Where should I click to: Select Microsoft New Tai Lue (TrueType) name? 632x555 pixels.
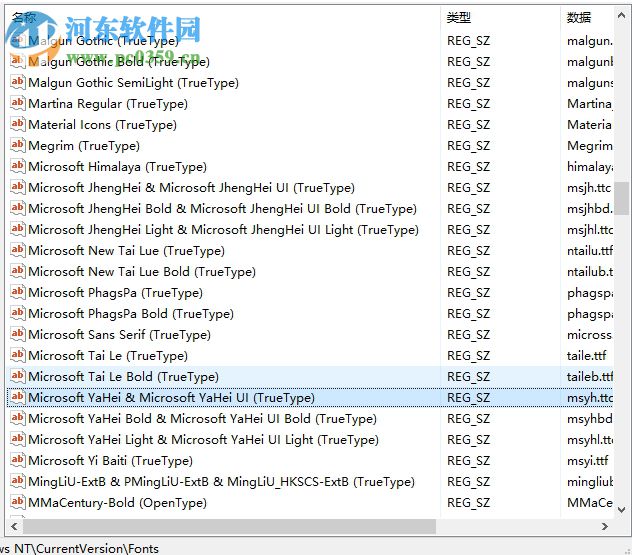click(x=126, y=250)
